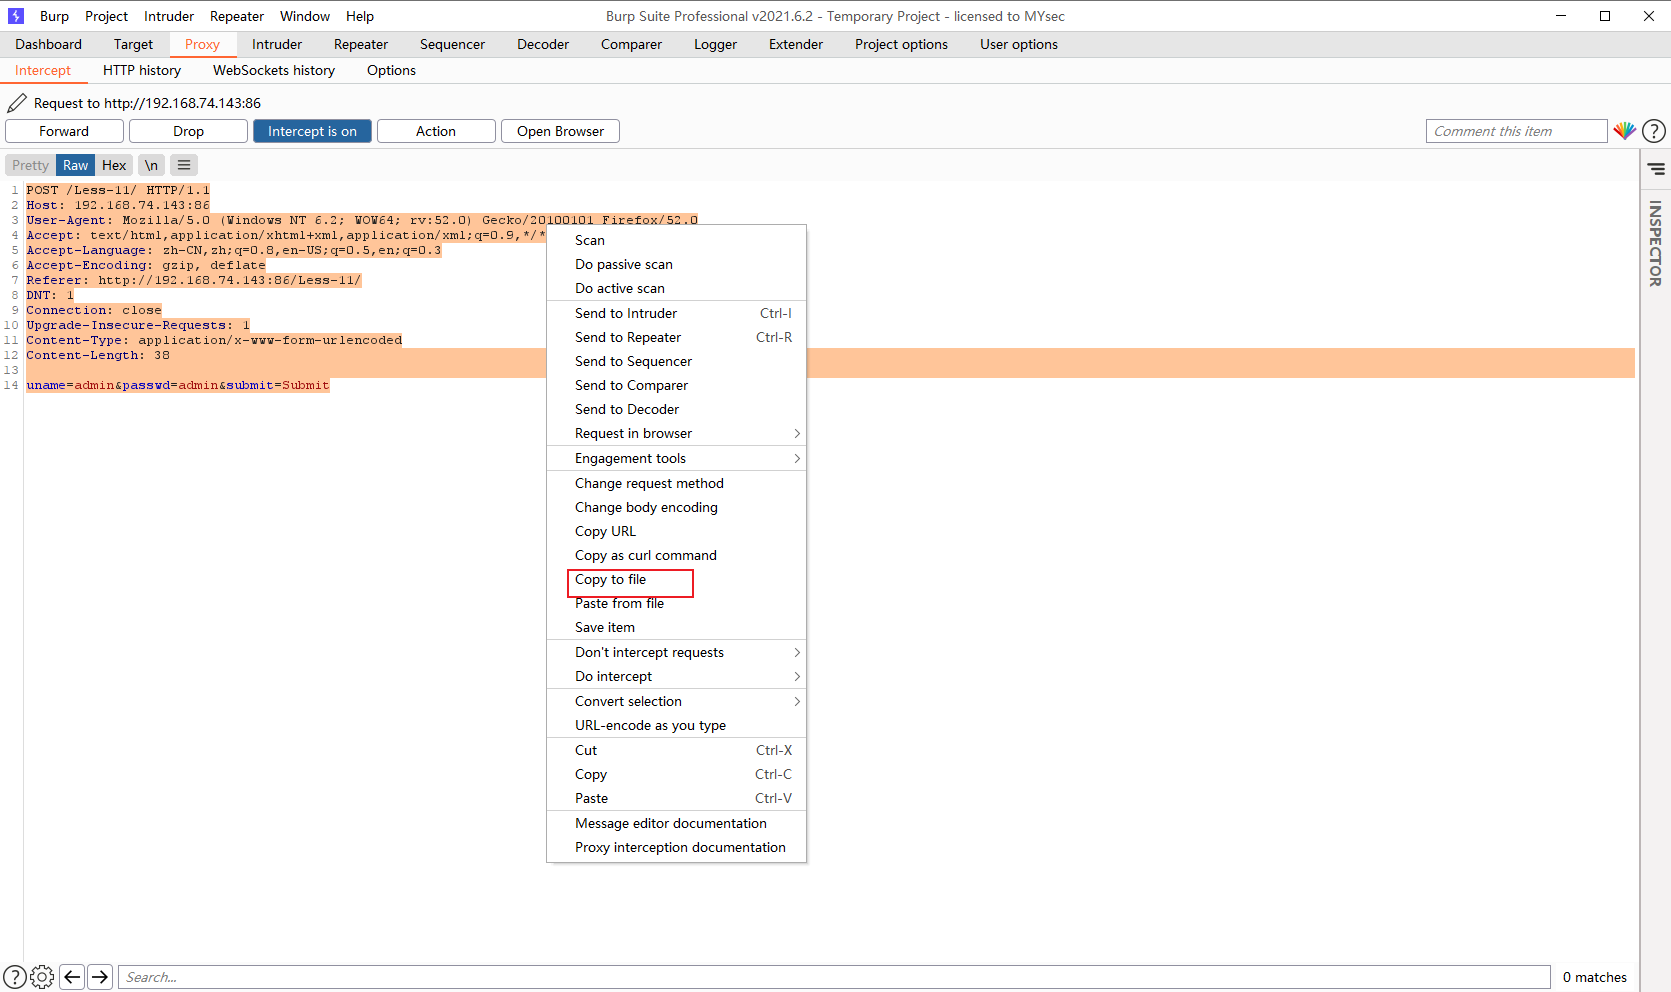Open HTTP history sub-tab
This screenshot has width=1671, height=992.
pyautogui.click(x=142, y=70)
